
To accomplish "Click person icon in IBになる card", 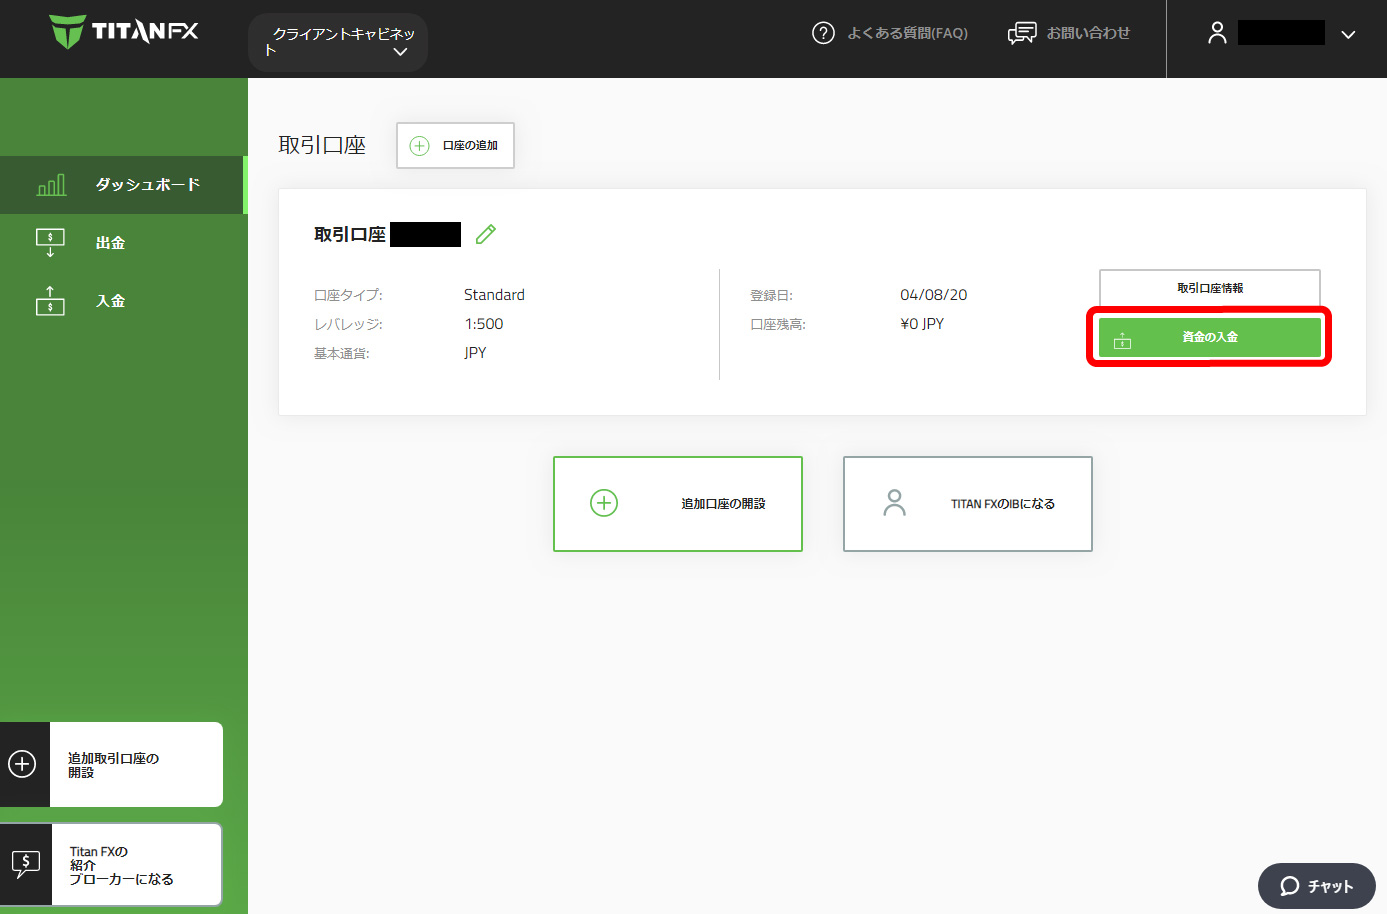I will click(895, 503).
